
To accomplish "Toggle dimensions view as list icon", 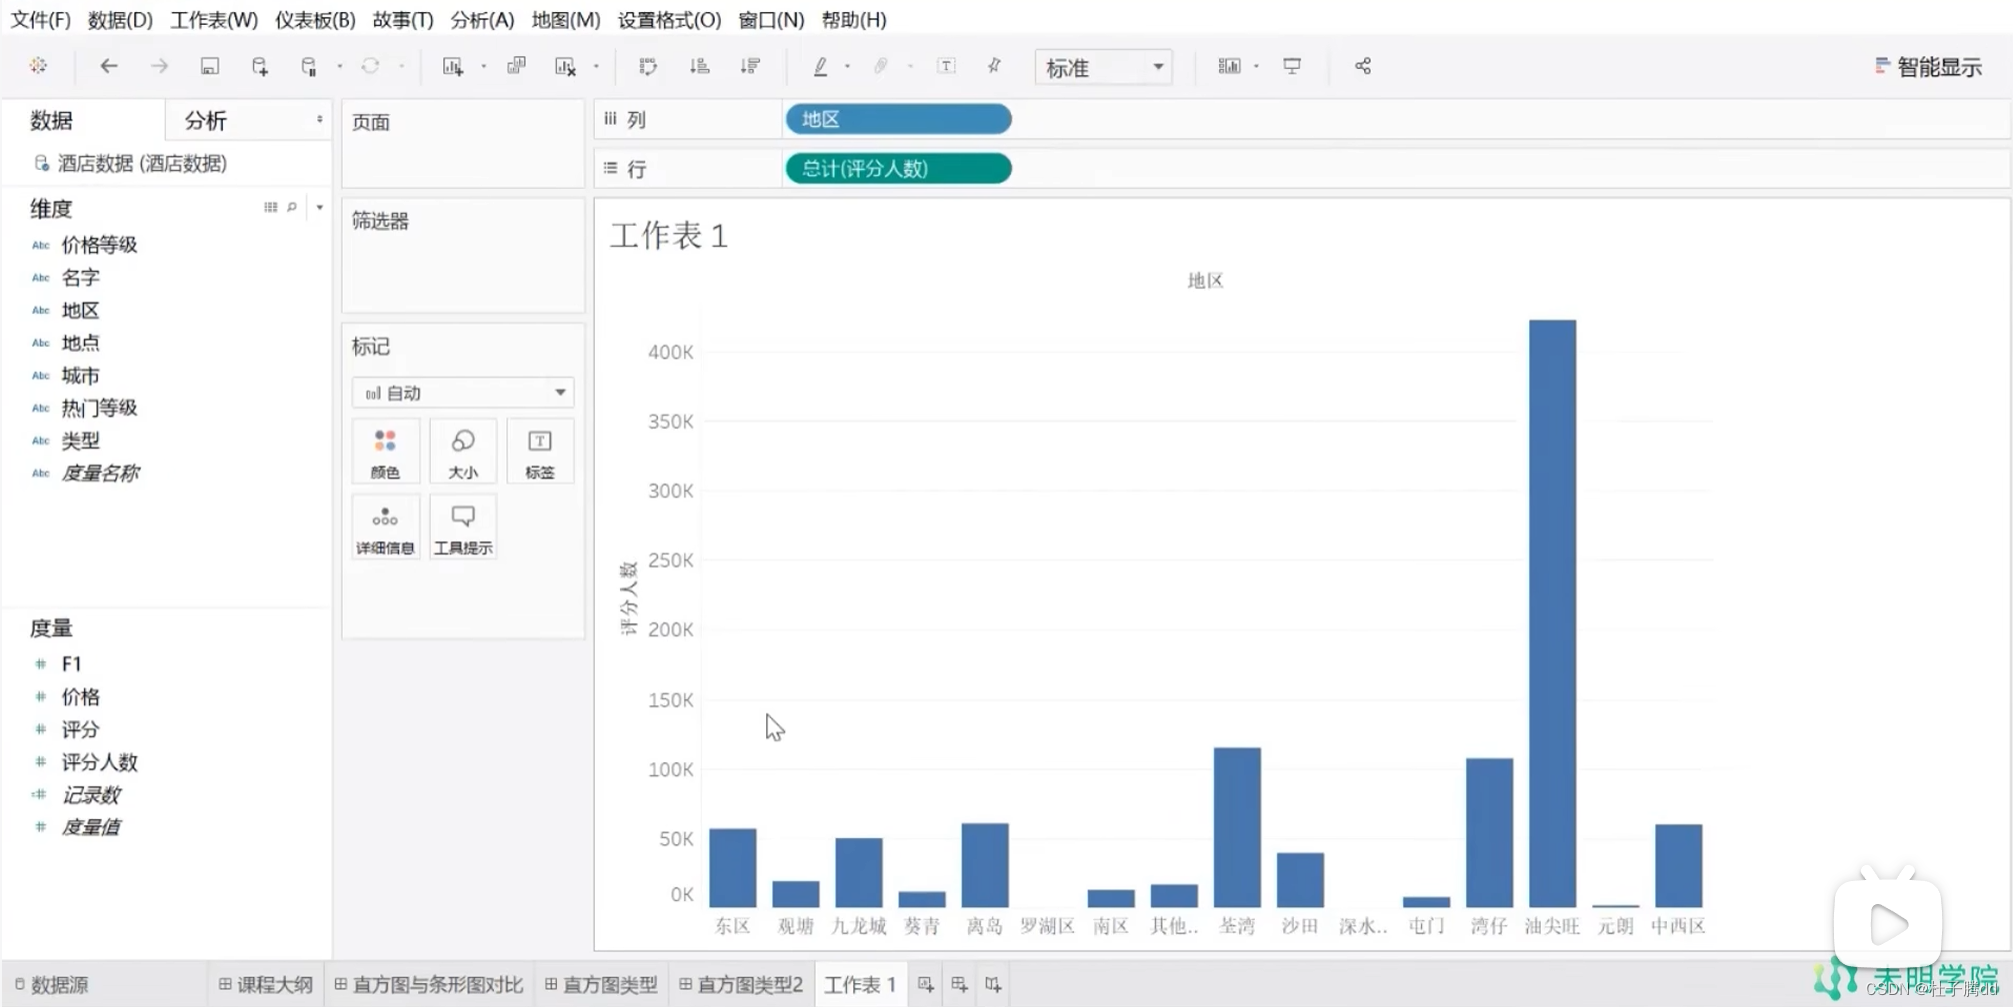I will pos(271,207).
